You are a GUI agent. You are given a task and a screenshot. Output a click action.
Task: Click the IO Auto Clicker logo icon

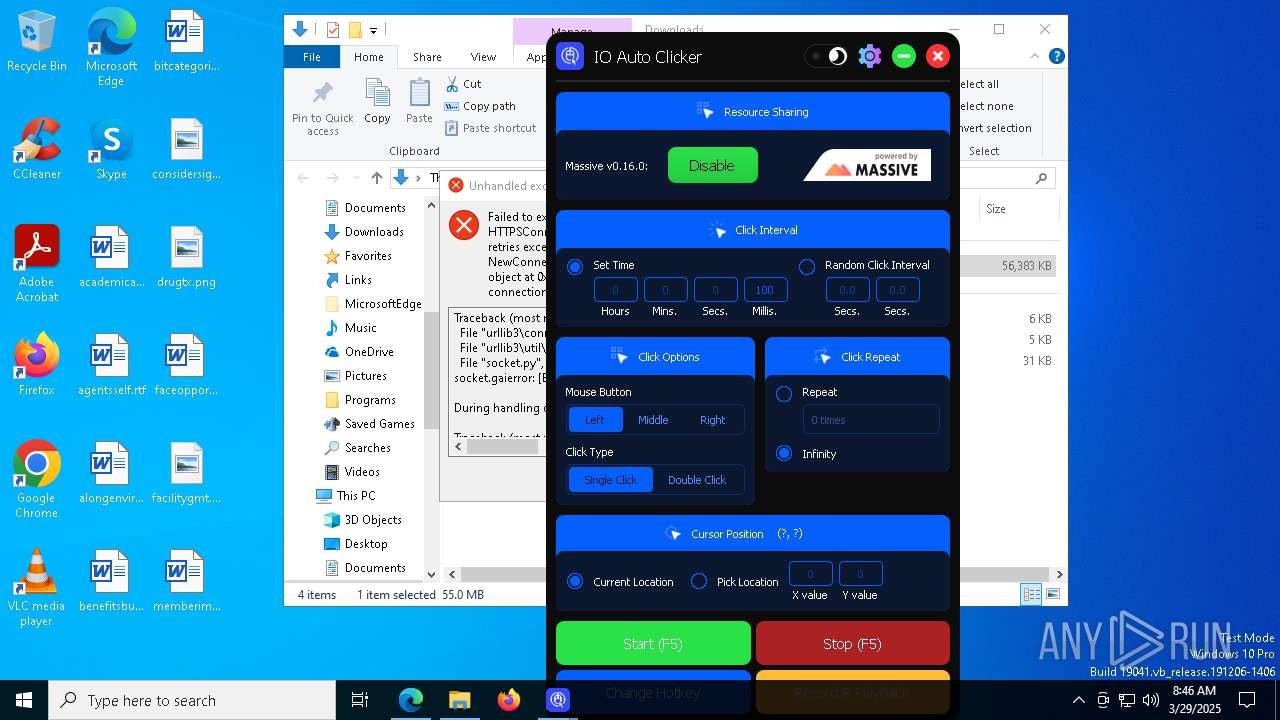(x=570, y=57)
